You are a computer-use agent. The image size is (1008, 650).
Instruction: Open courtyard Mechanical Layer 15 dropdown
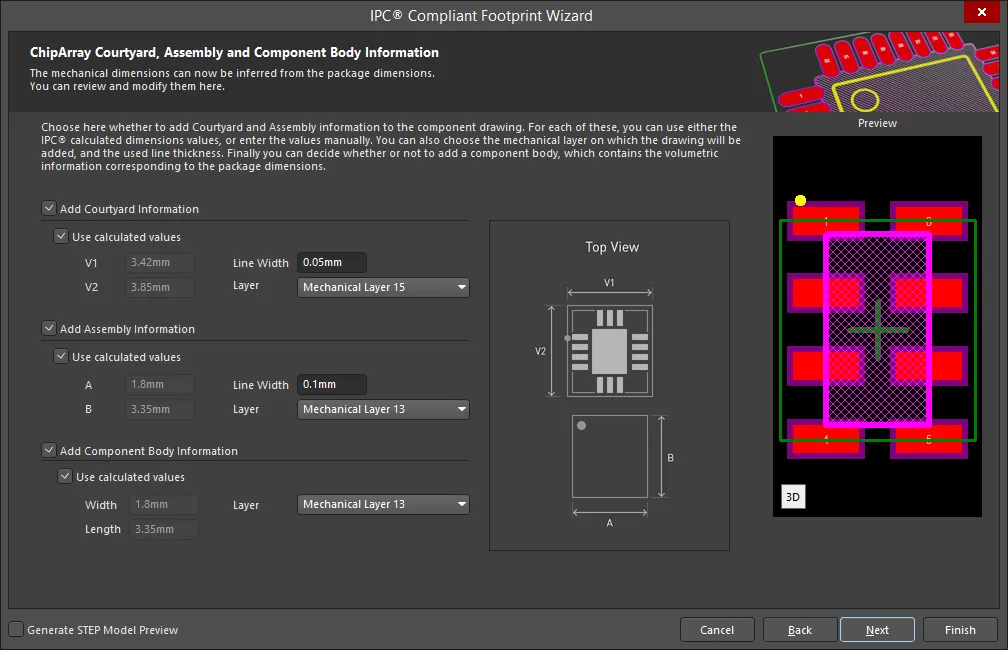pyautogui.click(x=383, y=287)
